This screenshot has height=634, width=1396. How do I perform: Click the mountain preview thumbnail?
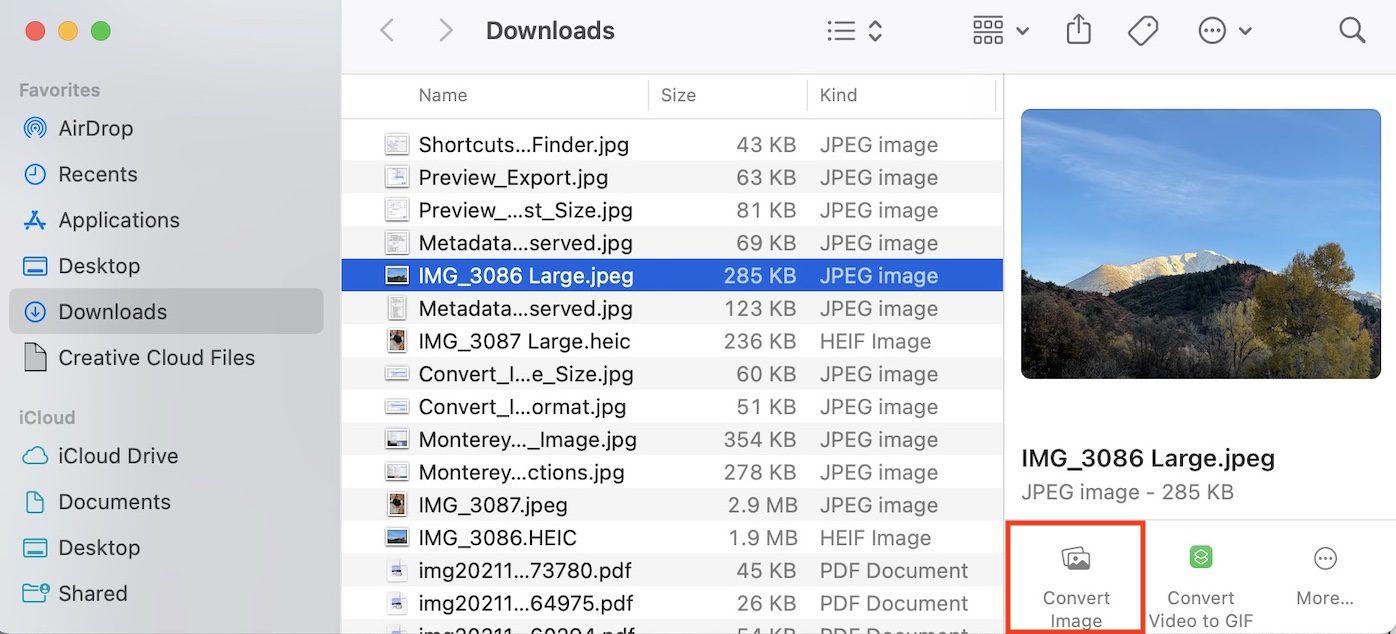[1200, 244]
